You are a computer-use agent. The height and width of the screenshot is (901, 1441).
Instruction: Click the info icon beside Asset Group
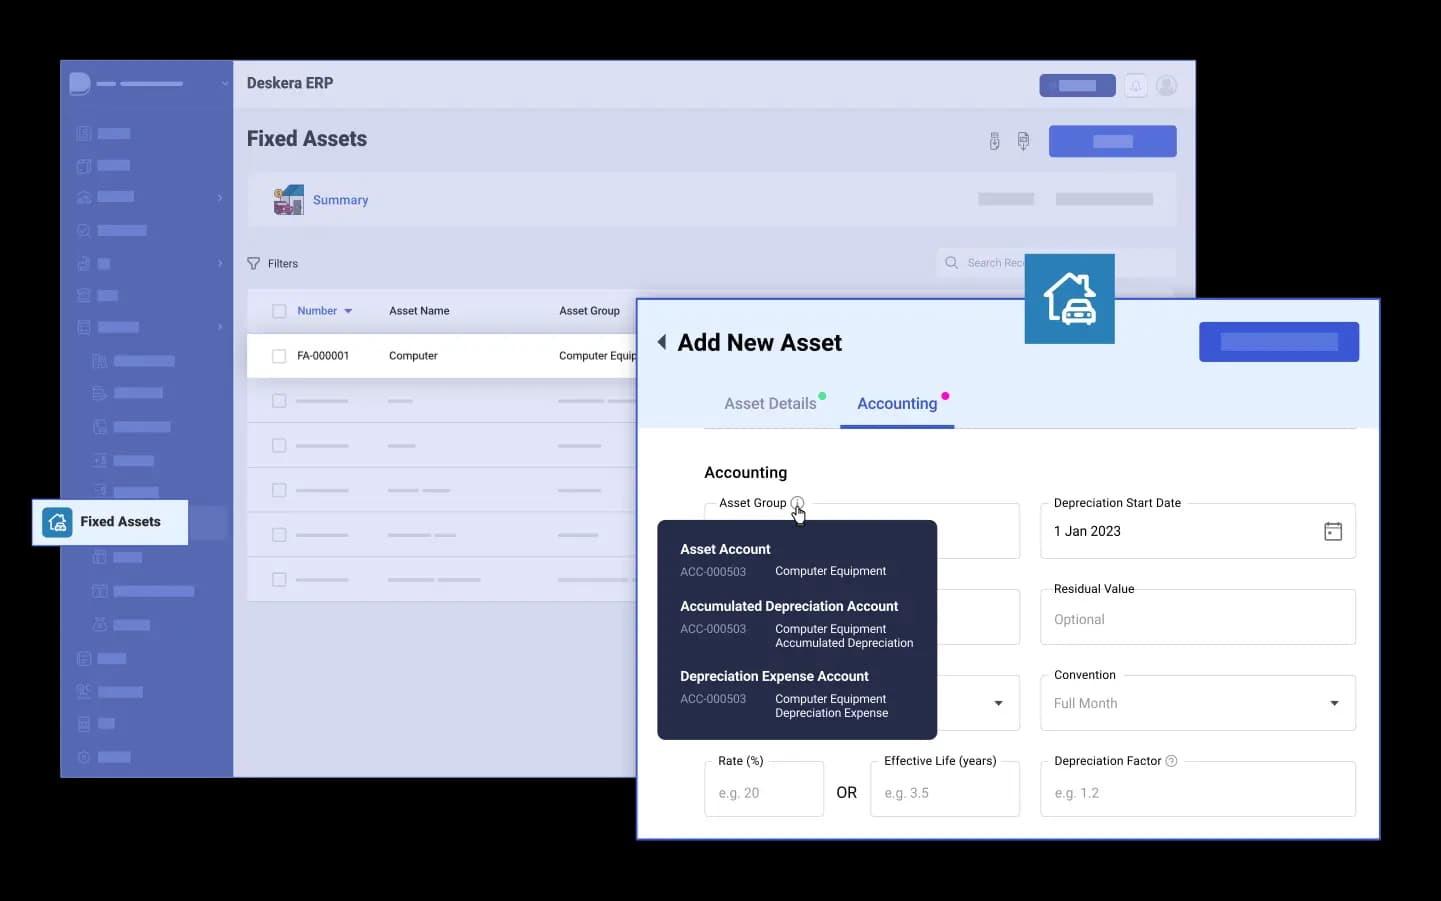[797, 503]
